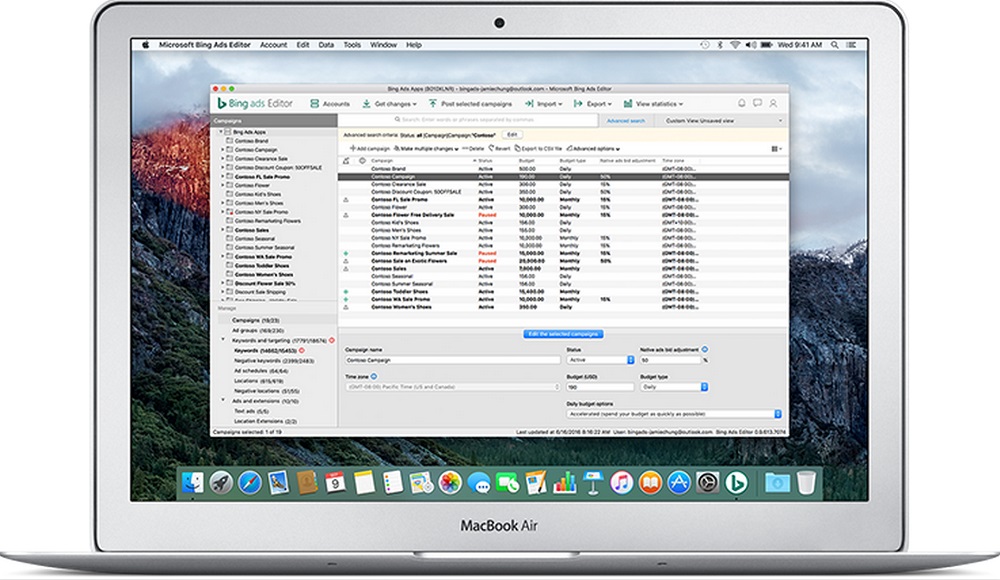Click the Add campaign plus icon
1000x580 pixels.
pyautogui.click(x=353, y=149)
